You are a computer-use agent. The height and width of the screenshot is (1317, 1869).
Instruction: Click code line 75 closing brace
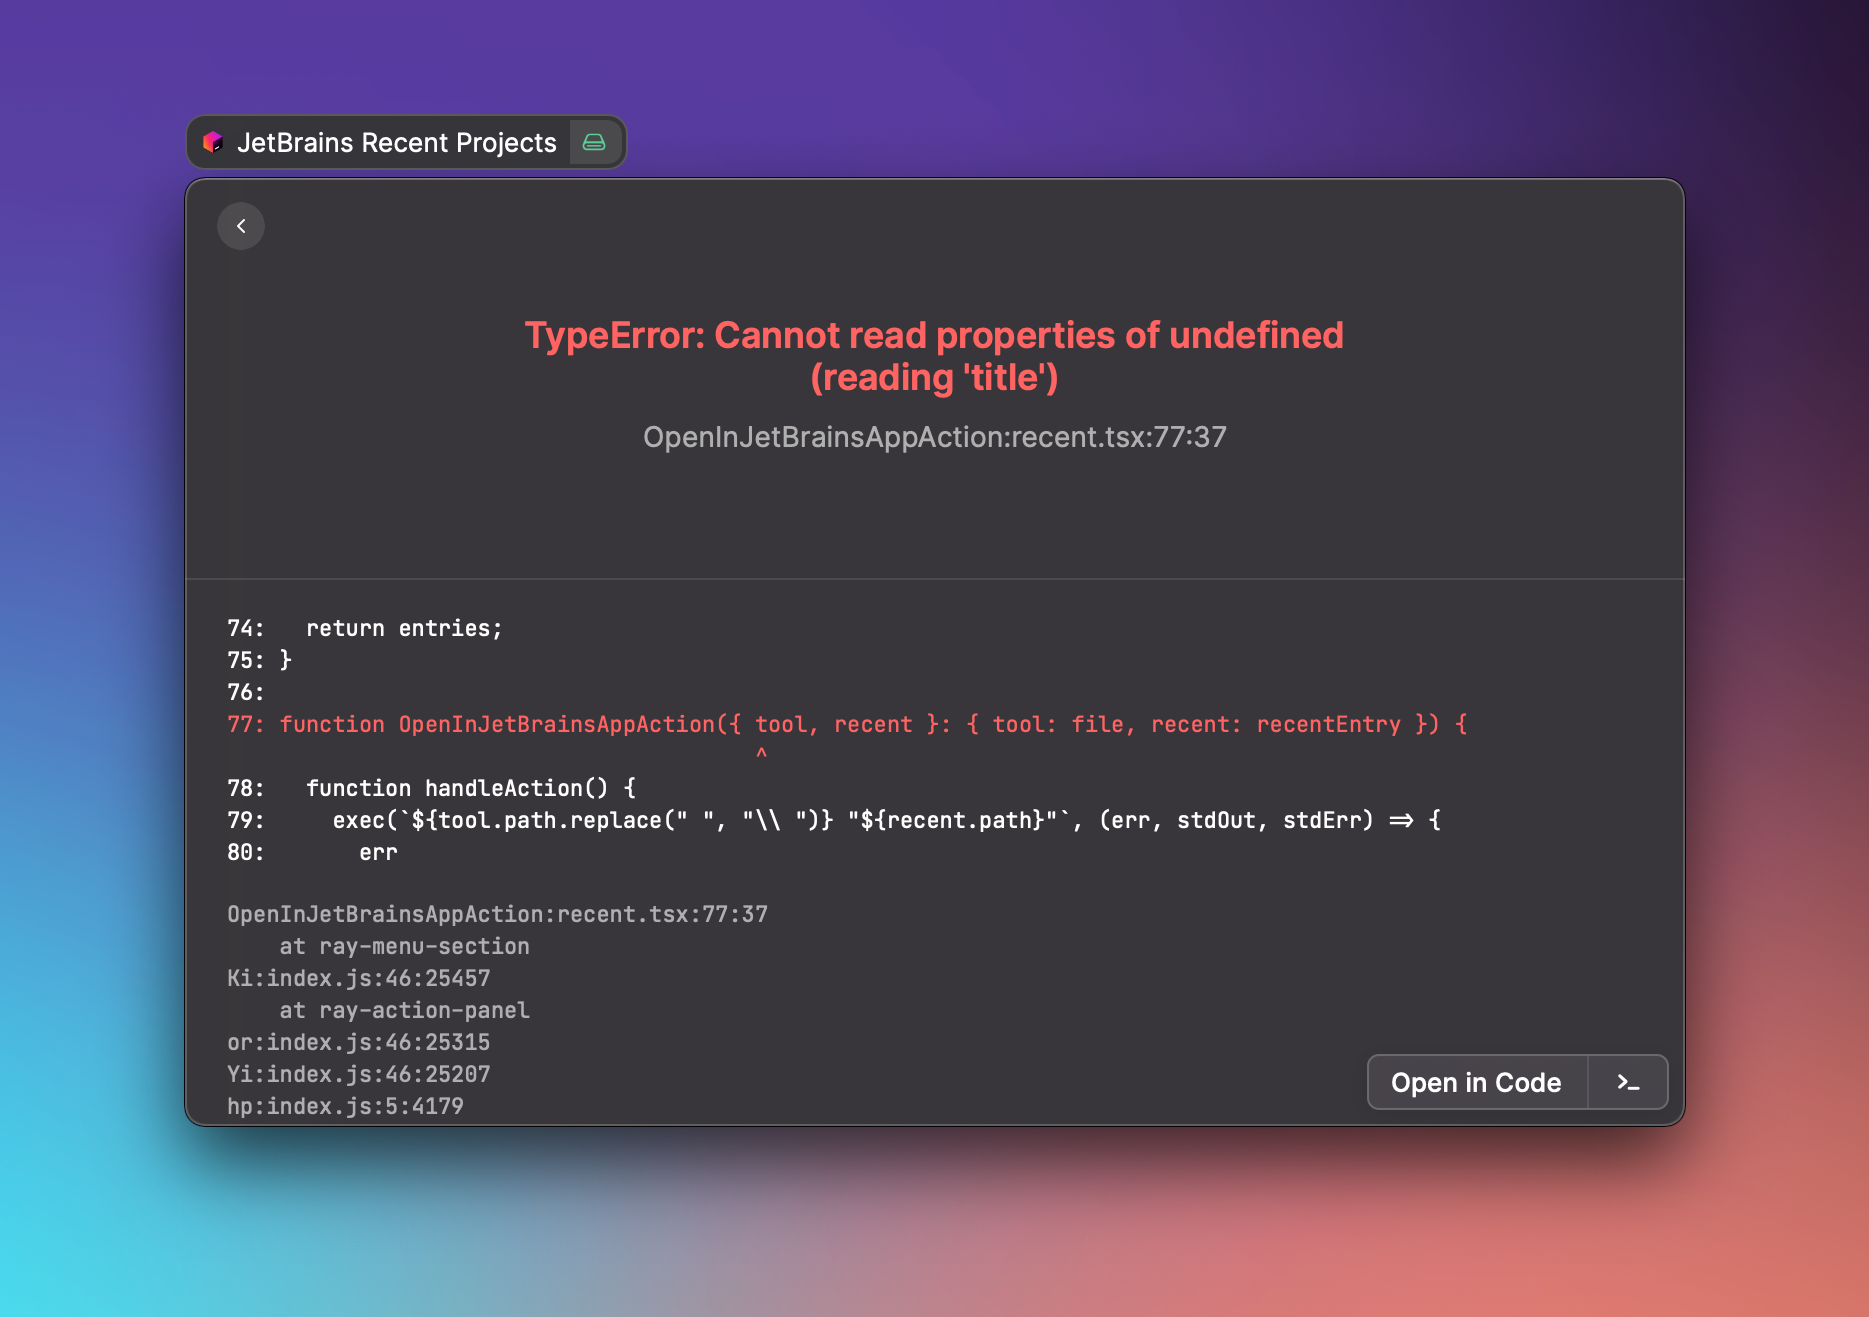click(x=259, y=660)
